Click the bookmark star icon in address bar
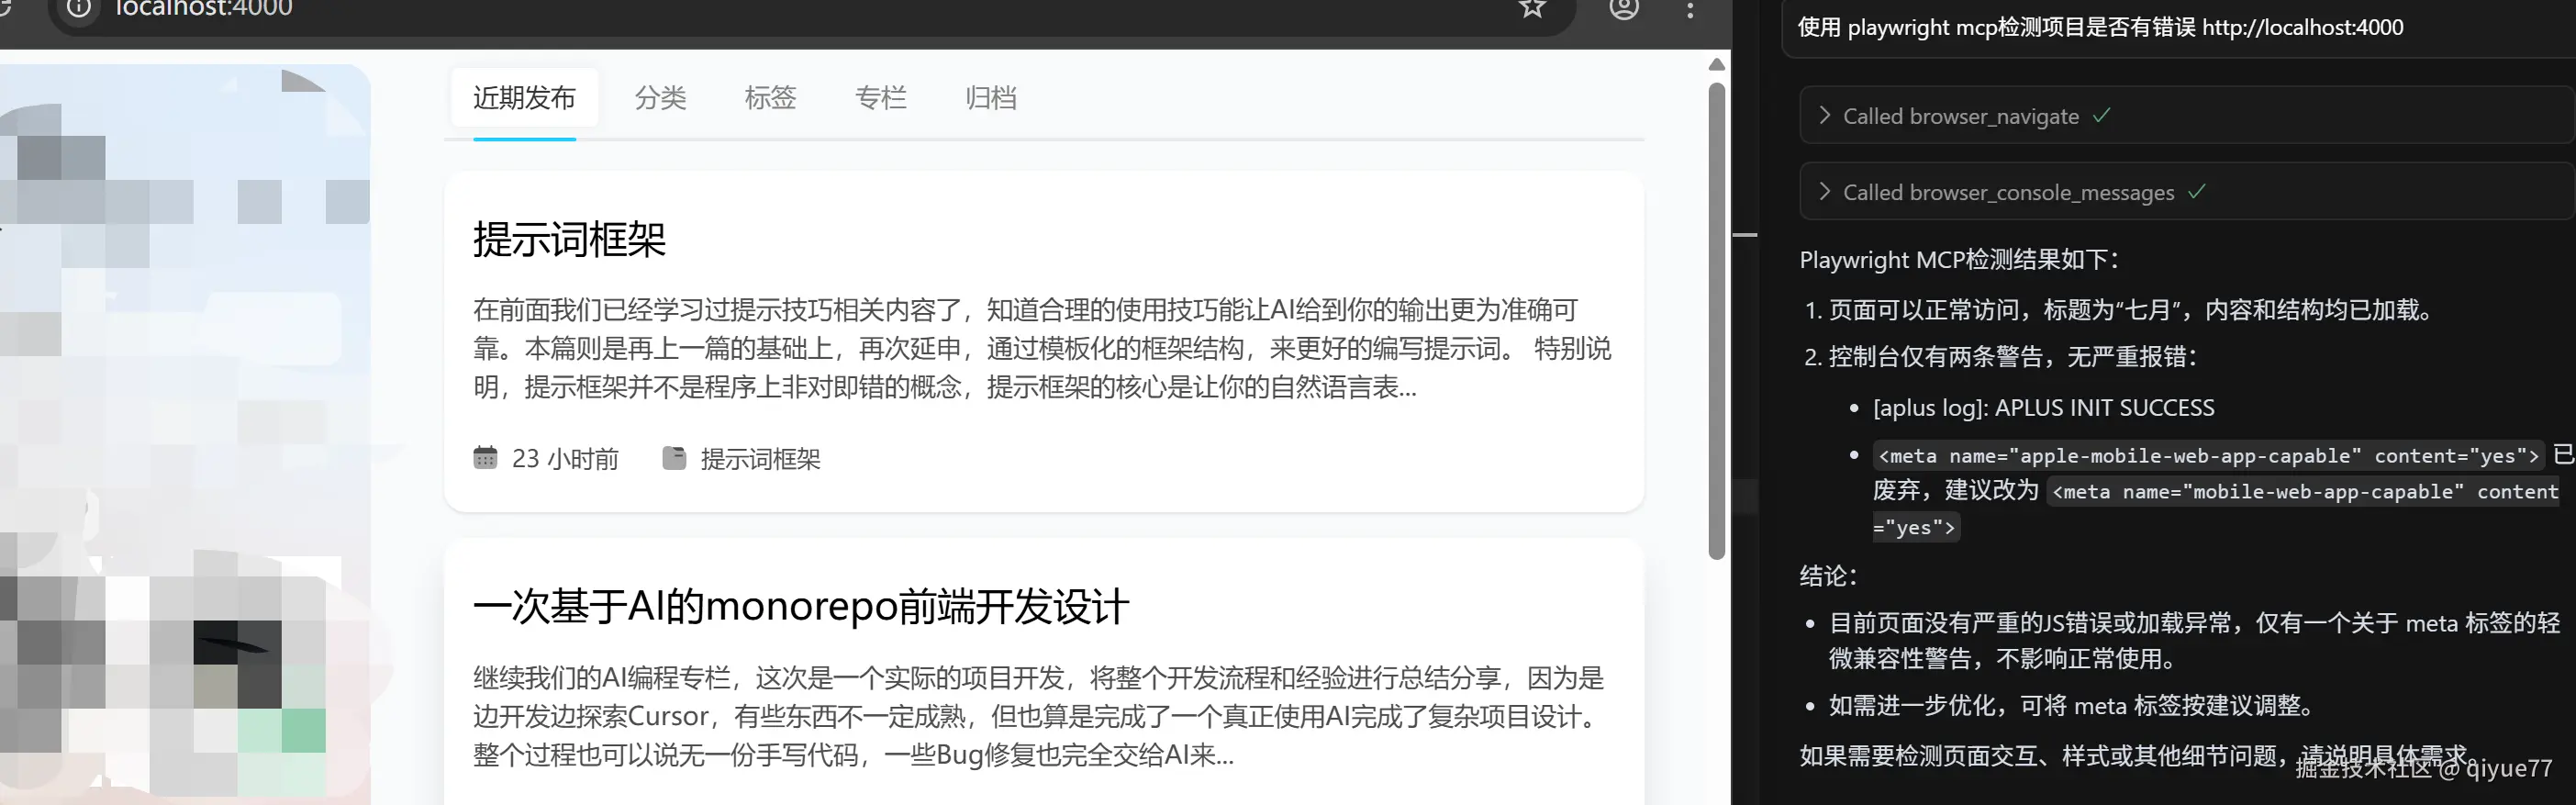The image size is (2576, 805). [1532, 8]
